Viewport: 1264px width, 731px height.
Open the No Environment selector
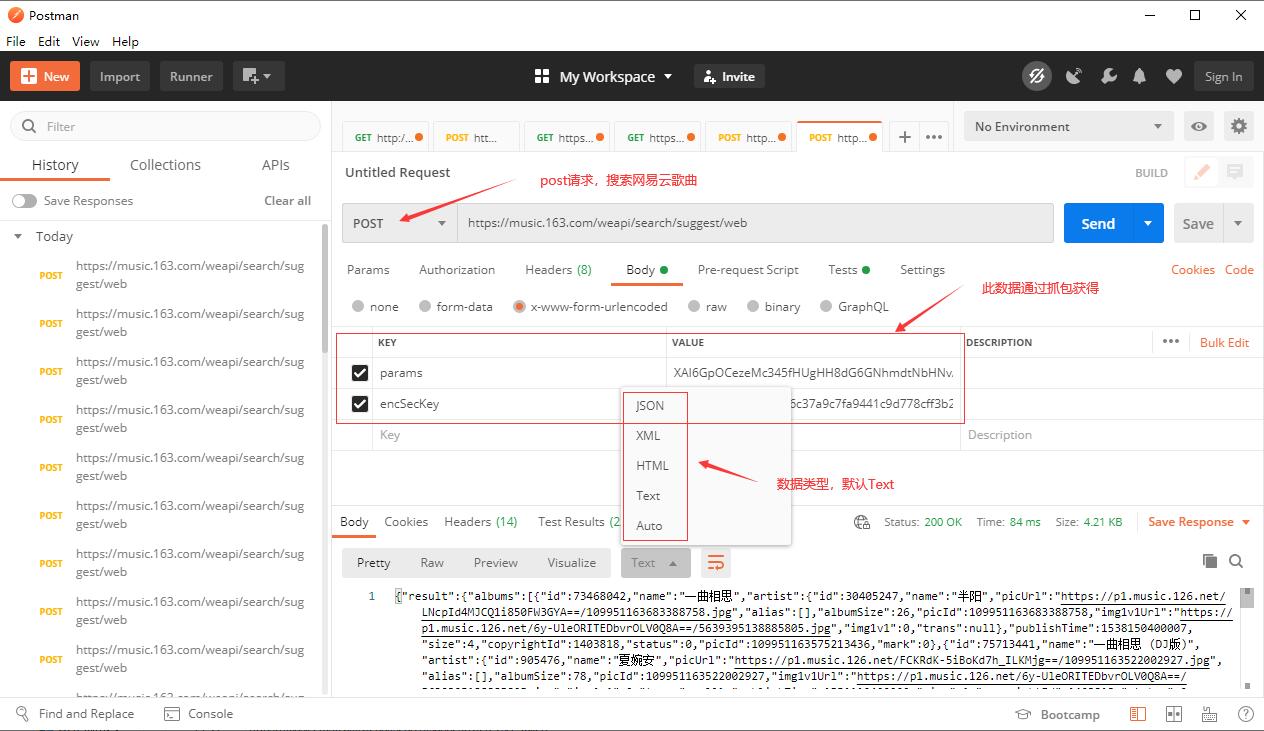point(1068,126)
